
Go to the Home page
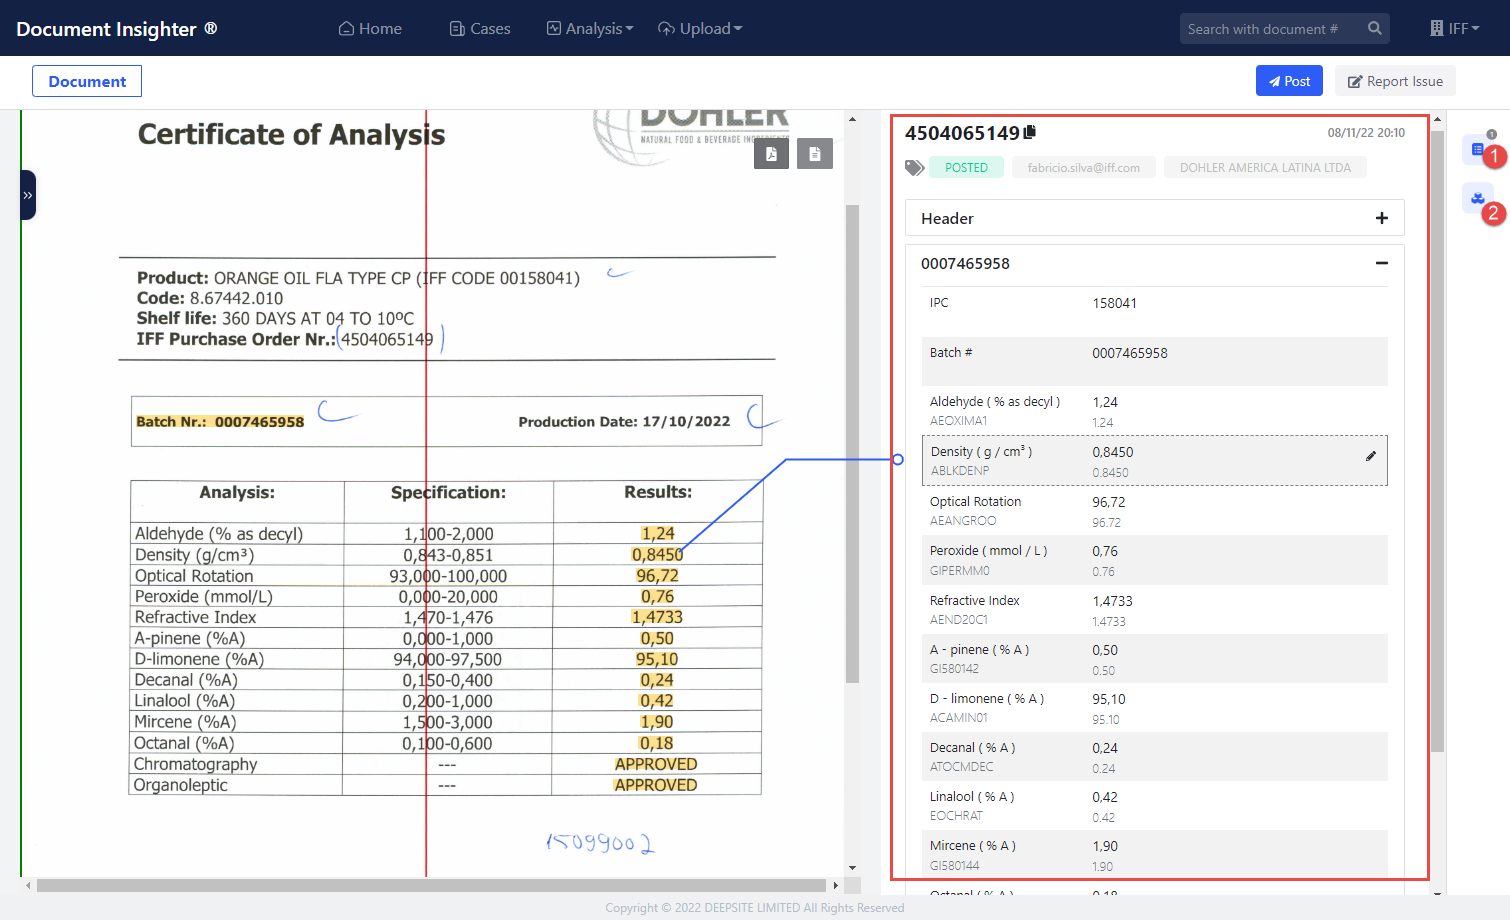[370, 29]
